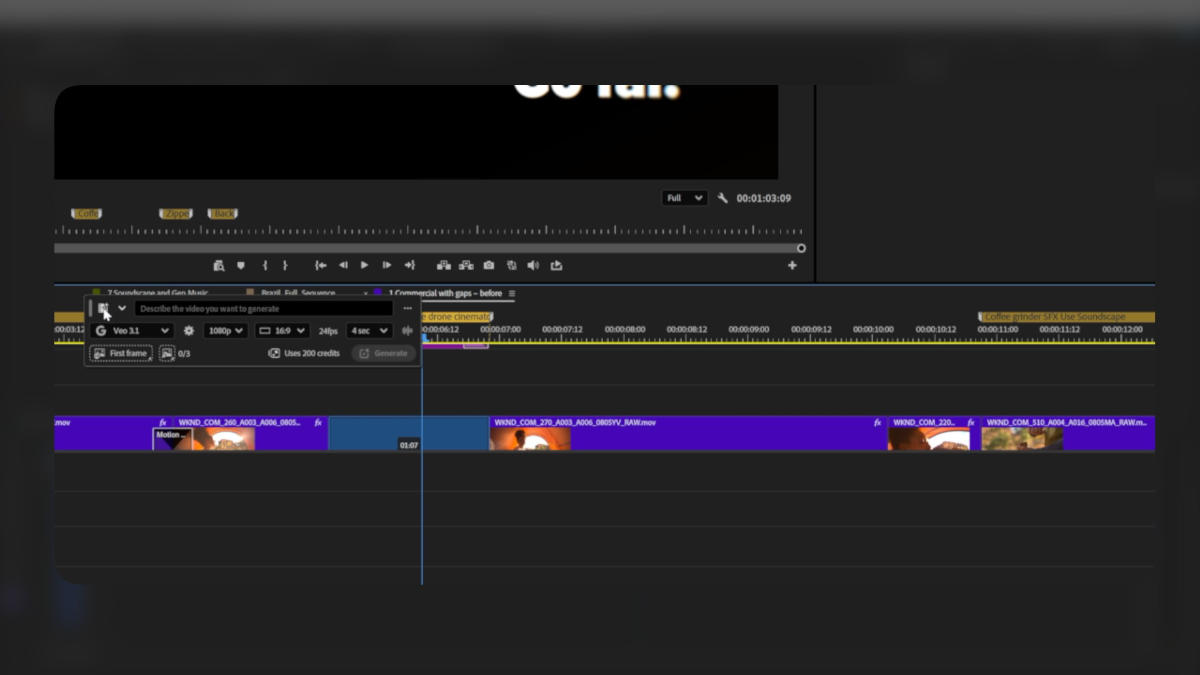Click the timeline ruler at 00:00:11:00
The height and width of the screenshot is (675, 1200).
click(997, 329)
